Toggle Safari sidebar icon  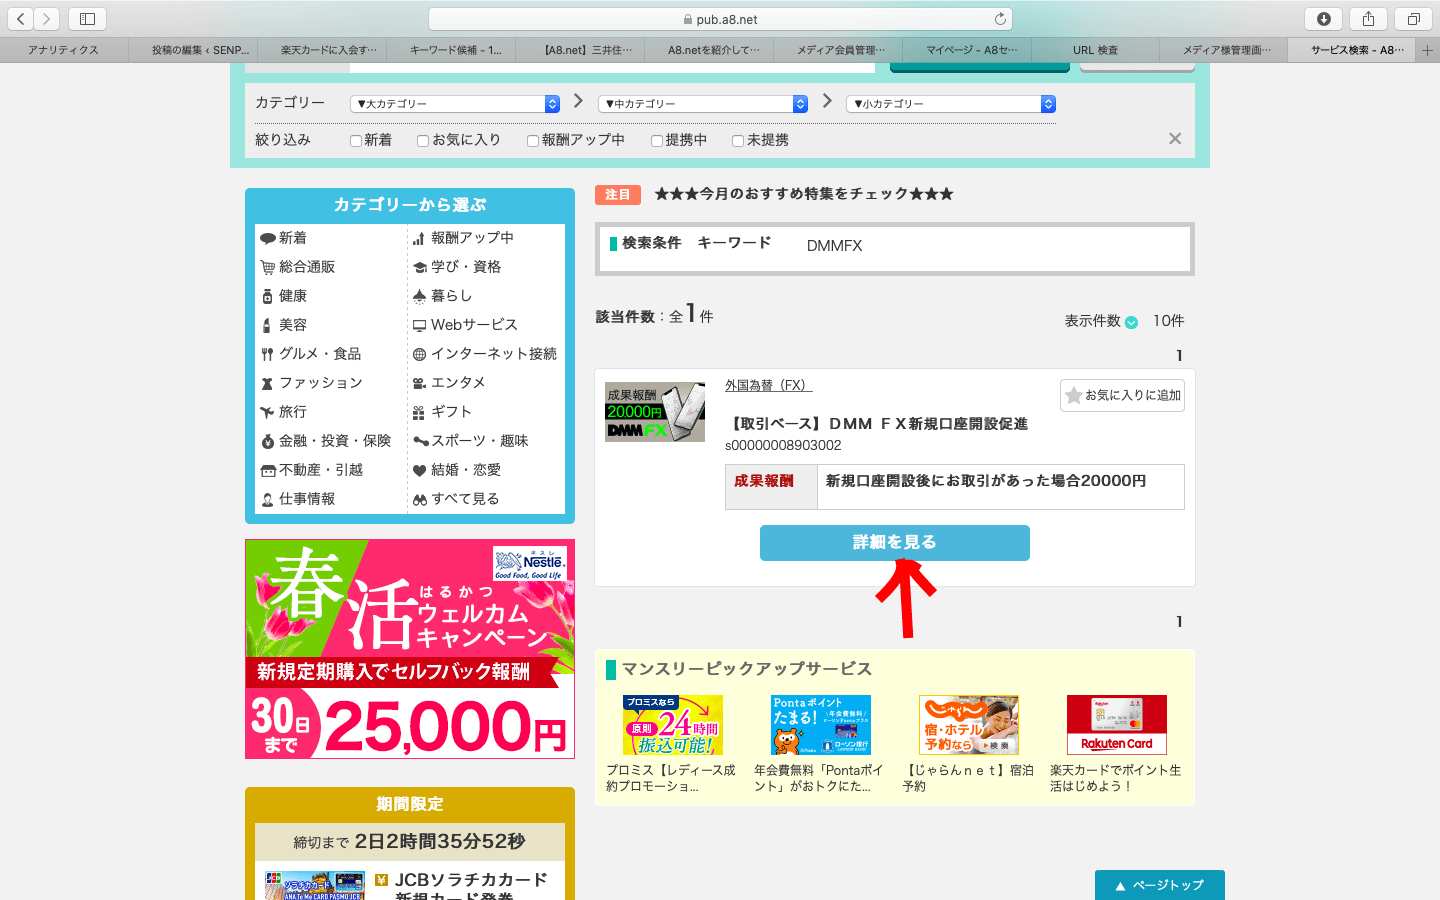(x=87, y=18)
